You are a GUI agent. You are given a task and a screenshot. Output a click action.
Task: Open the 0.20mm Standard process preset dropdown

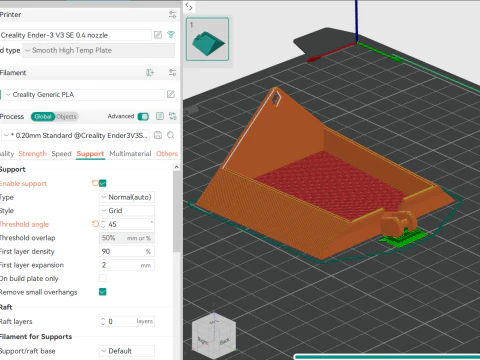tap(76, 135)
